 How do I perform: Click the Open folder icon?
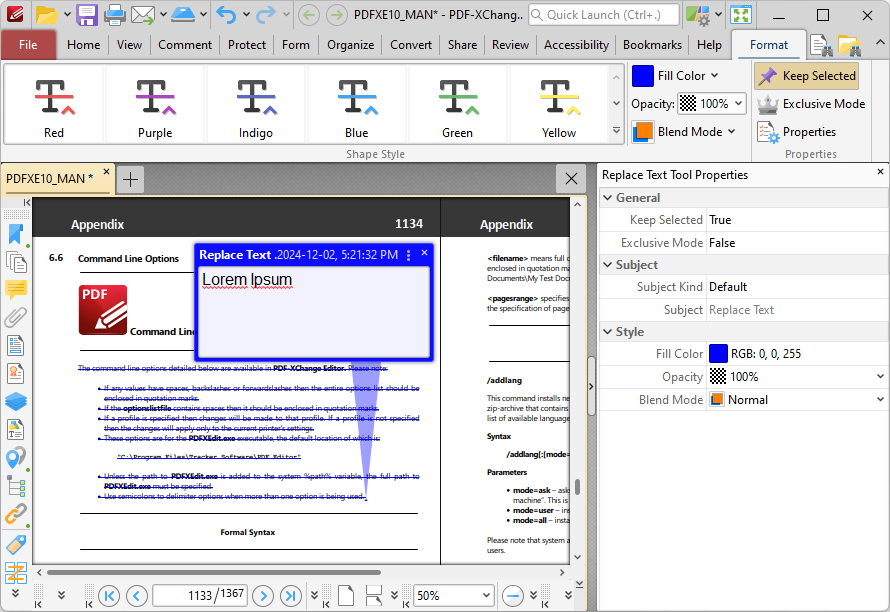tap(47, 15)
